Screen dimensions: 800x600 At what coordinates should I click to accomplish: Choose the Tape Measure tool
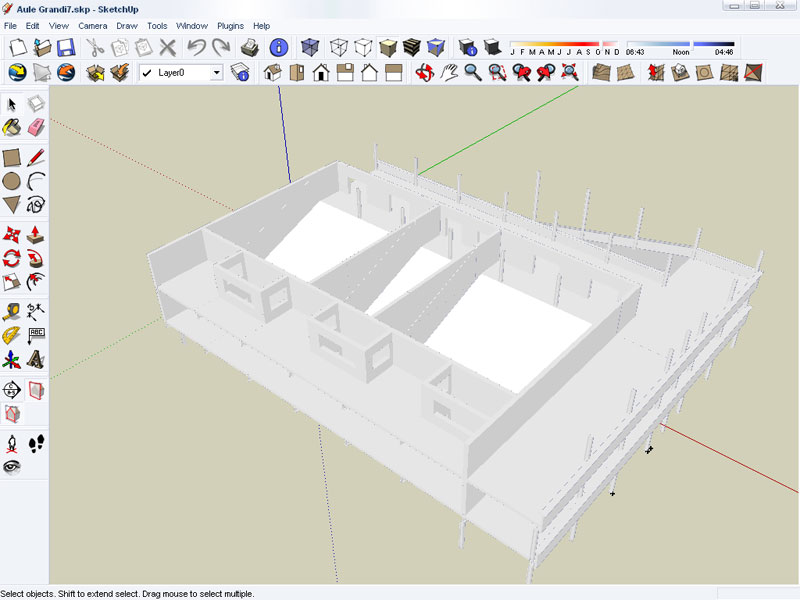(12, 311)
